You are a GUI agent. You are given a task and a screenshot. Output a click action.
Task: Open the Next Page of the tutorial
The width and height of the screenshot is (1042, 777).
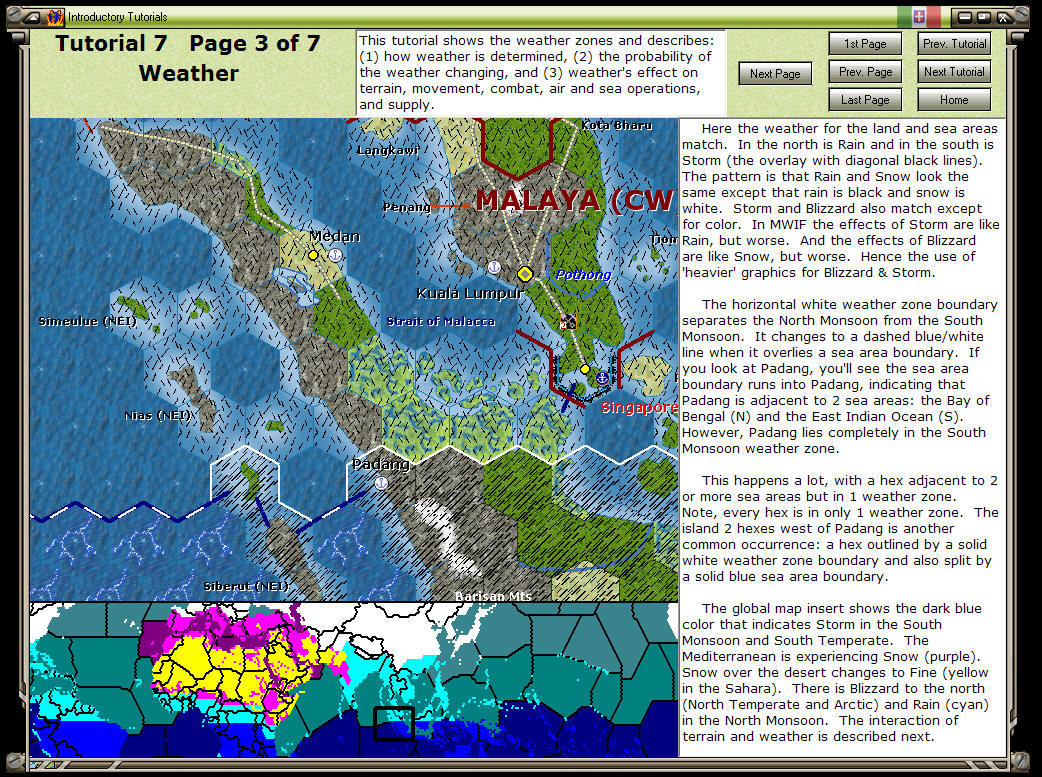point(774,73)
